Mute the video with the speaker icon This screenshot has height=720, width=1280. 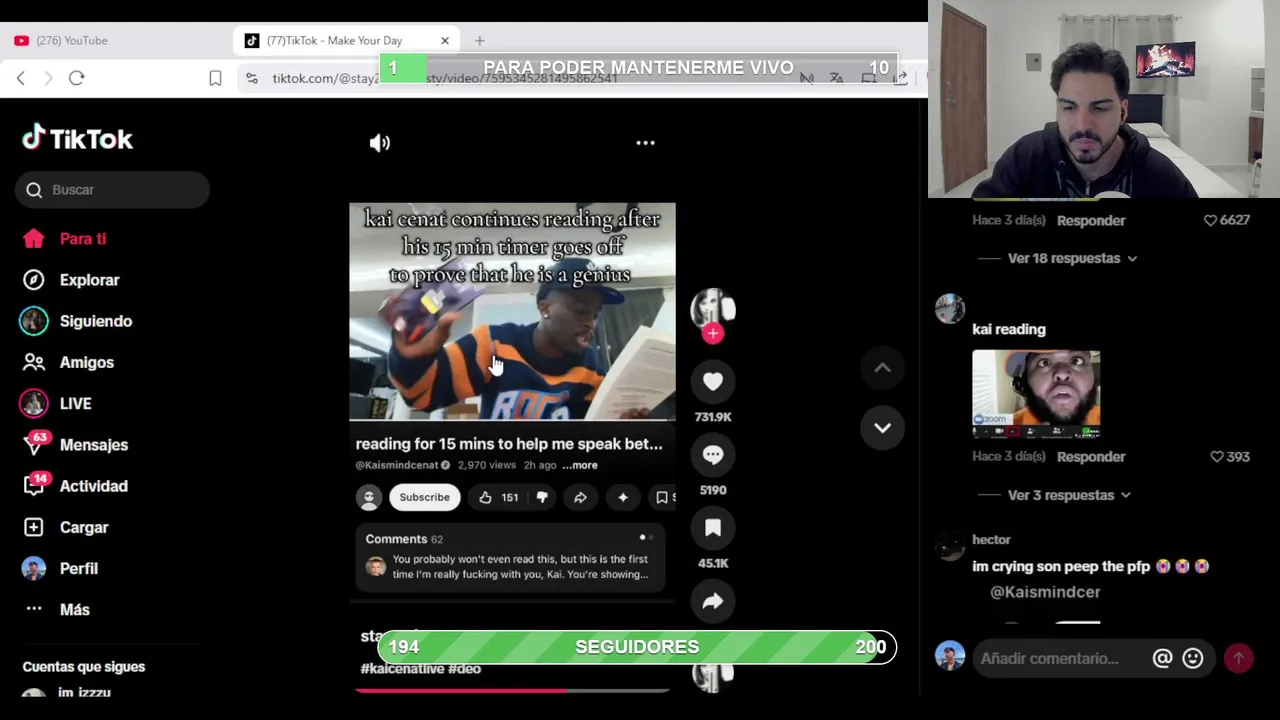[x=380, y=143]
